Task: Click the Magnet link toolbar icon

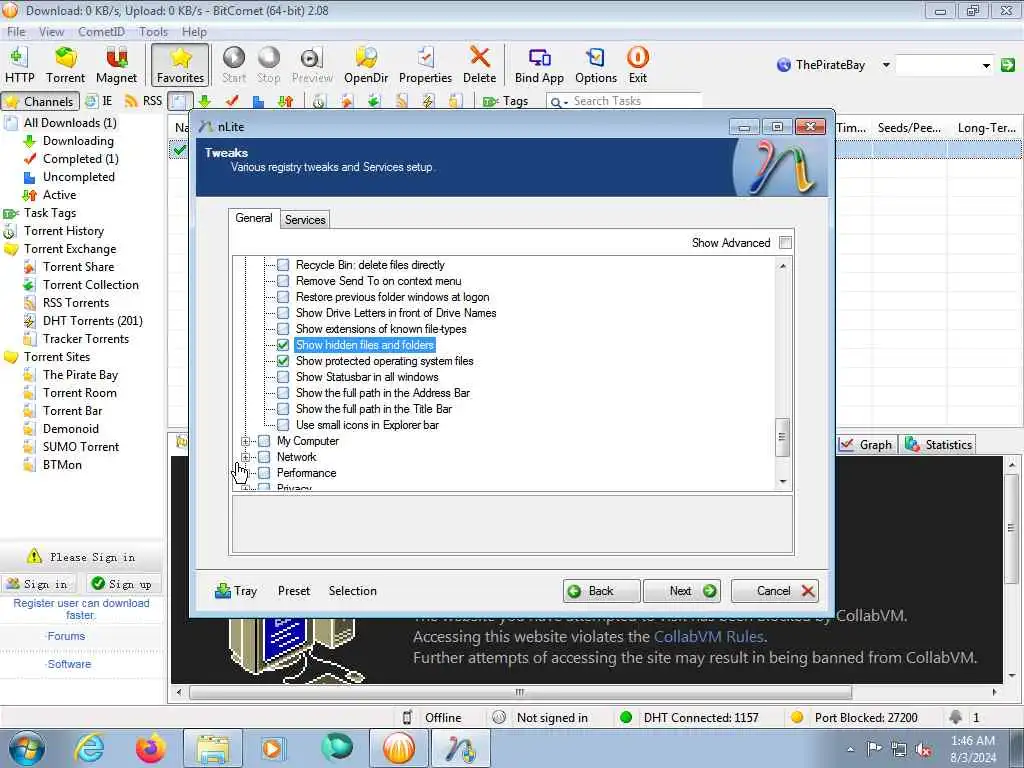Action: pyautogui.click(x=116, y=65)
